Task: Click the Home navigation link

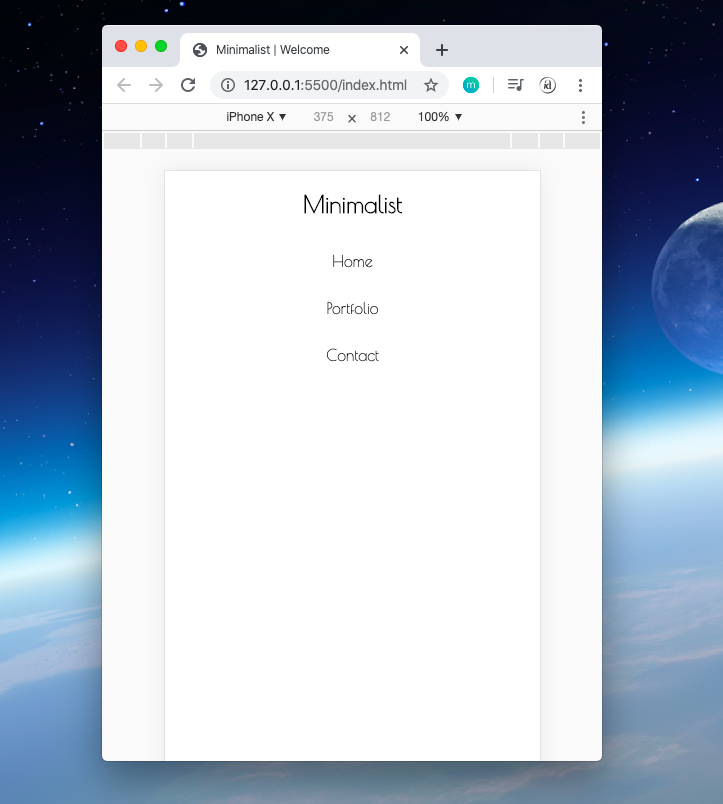Action: [x=352, y=262]
